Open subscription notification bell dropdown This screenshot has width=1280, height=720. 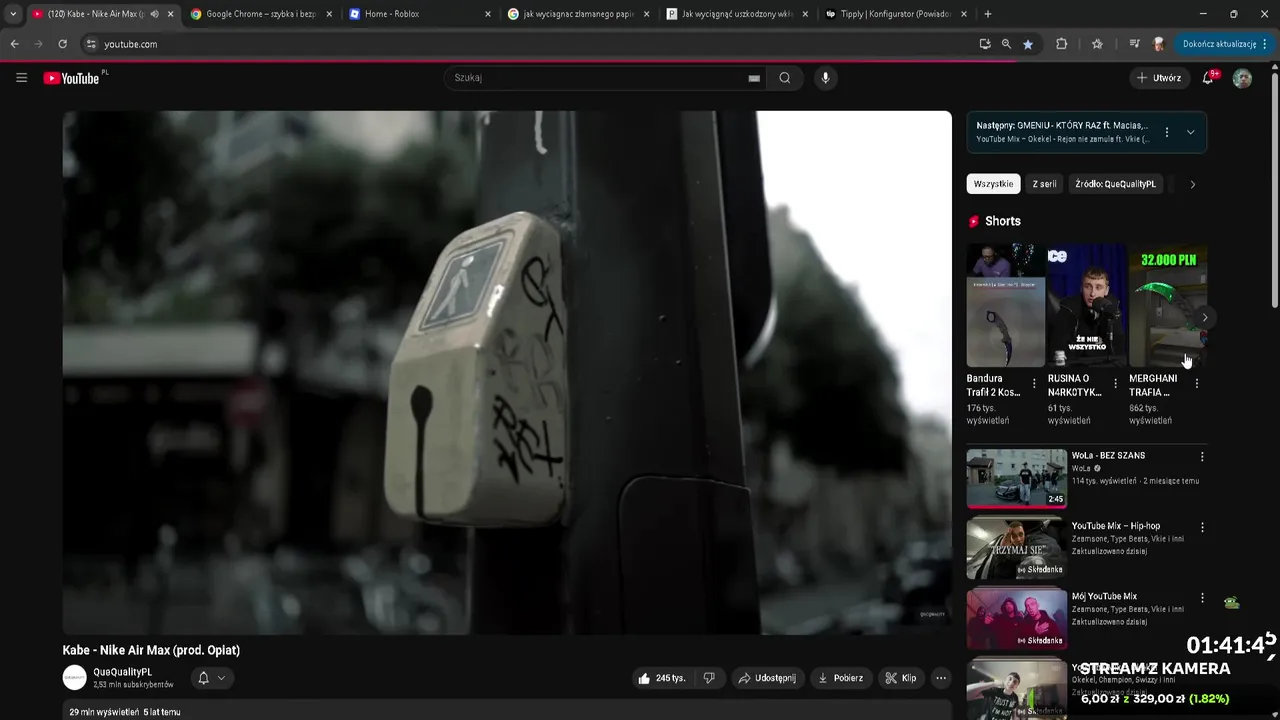click(212, 678)
